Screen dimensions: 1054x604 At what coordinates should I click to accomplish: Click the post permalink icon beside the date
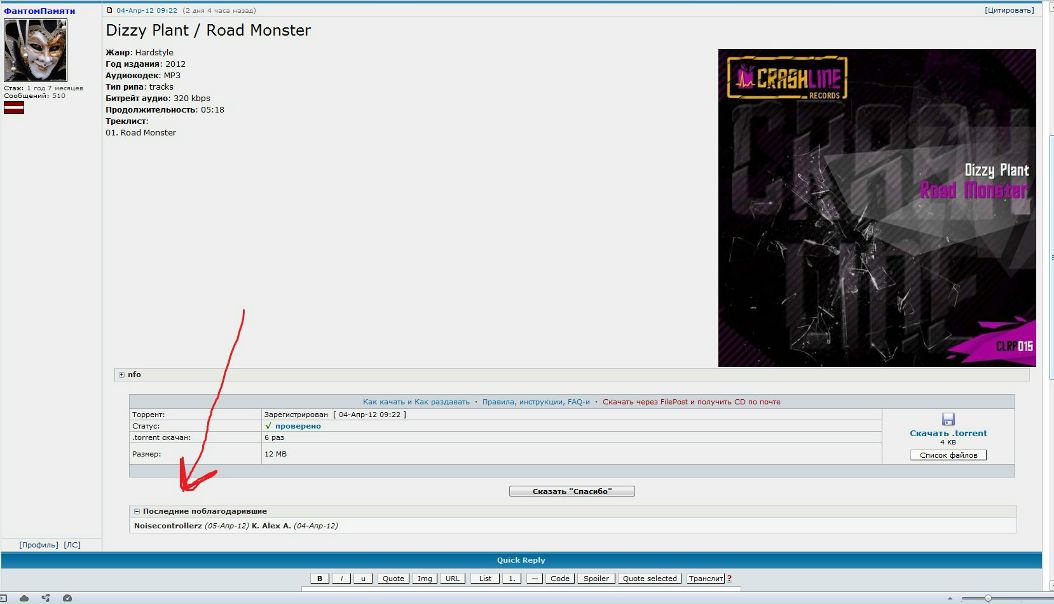pyautogui.click(x=110, y=10)
